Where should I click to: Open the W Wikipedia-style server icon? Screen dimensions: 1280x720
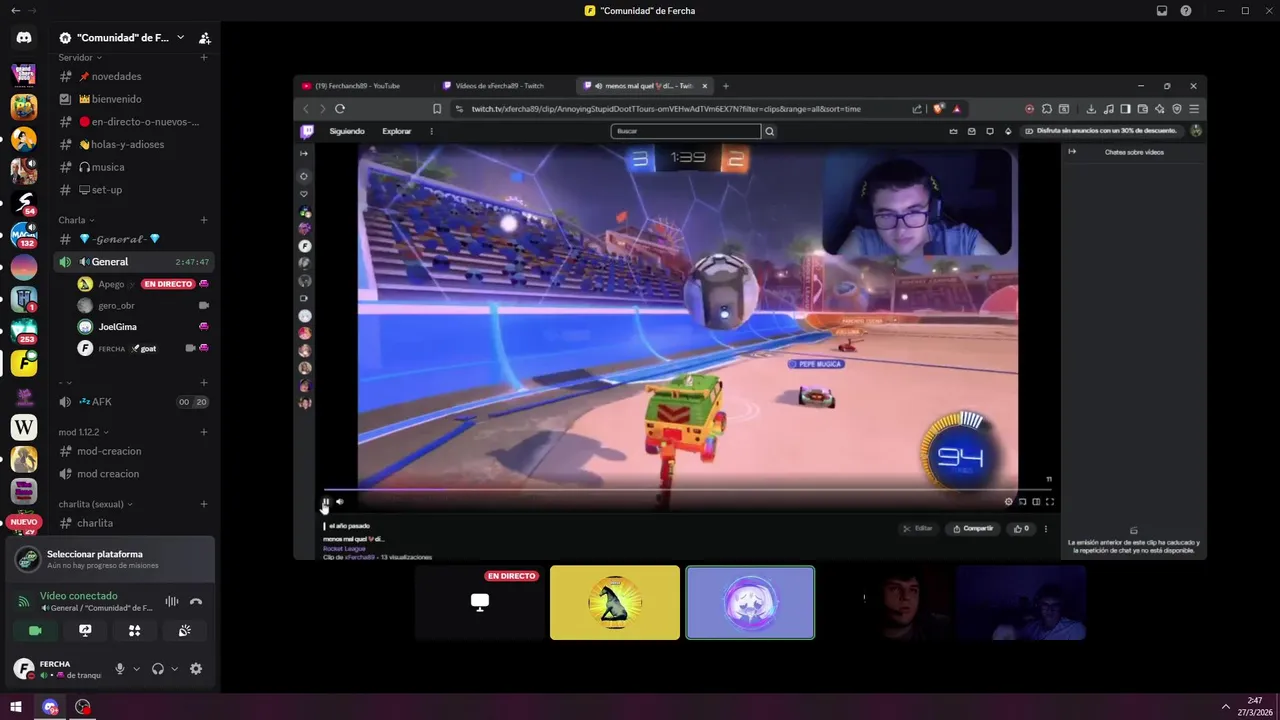pos(24,427)
